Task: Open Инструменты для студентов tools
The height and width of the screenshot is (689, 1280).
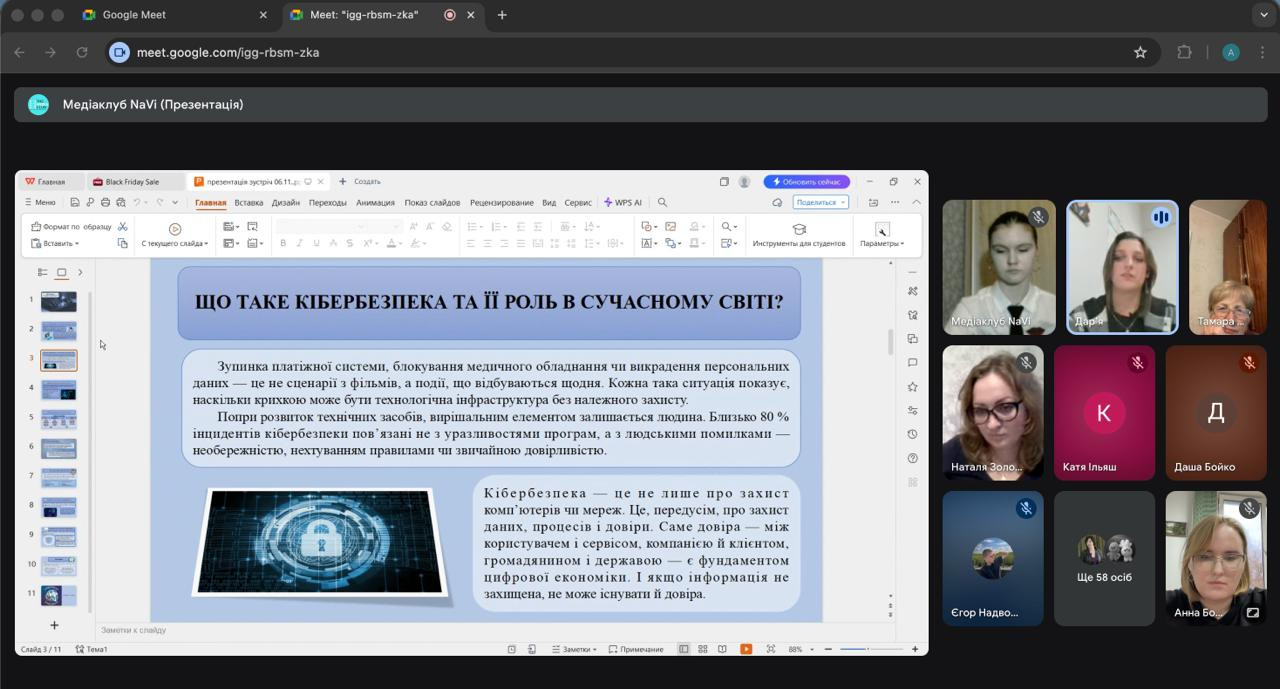Action: tap(798, 235)
